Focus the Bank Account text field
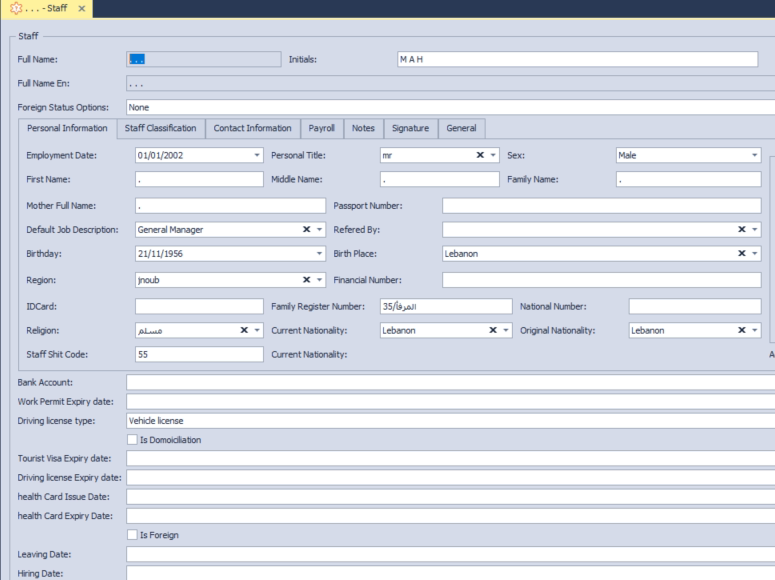Image resolution: width=775 pixels, height=580 pixels. coord(450,381)
